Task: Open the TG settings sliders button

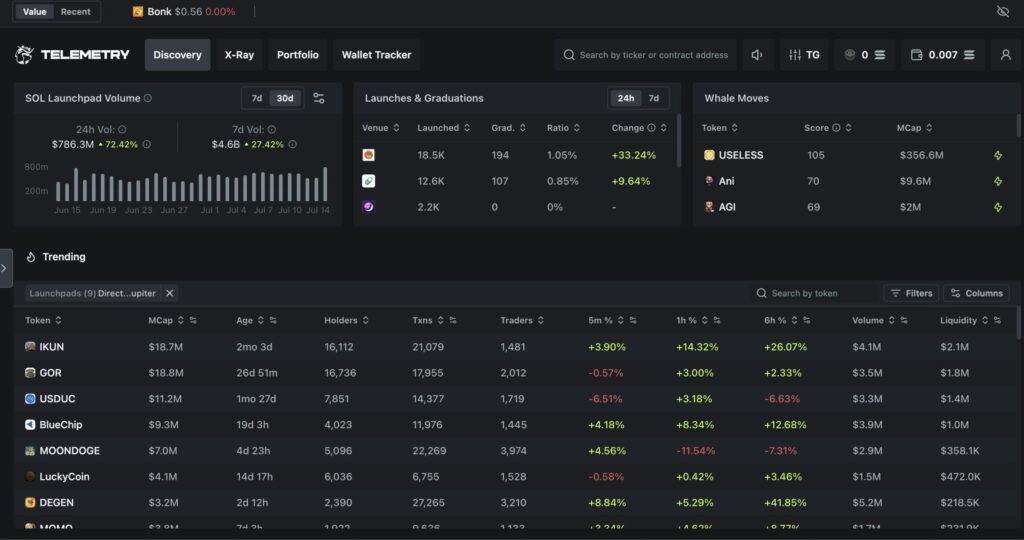Action: [805, 55]
